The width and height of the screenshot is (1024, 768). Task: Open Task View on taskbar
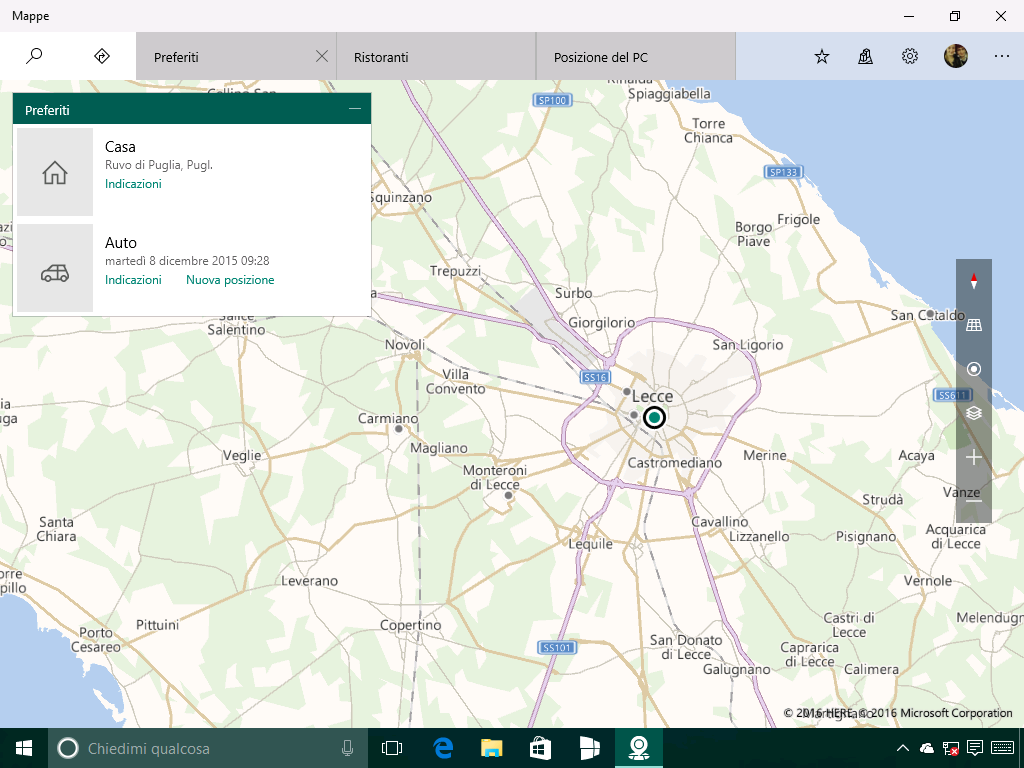392,748
